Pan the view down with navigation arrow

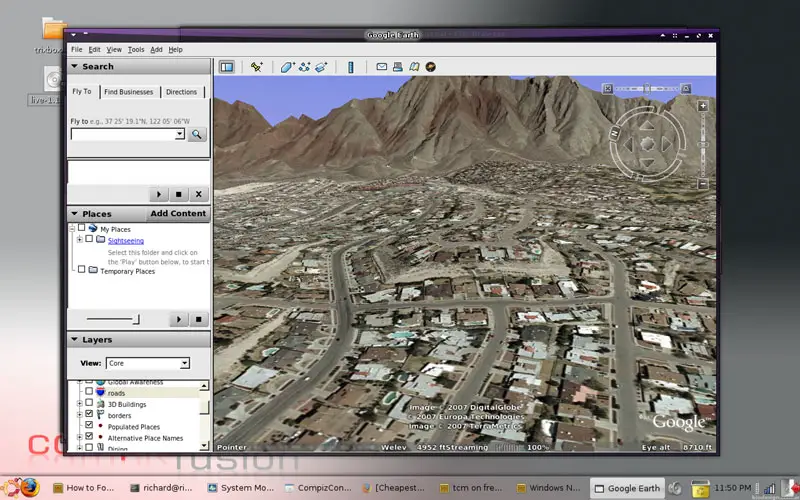point(647,163)
